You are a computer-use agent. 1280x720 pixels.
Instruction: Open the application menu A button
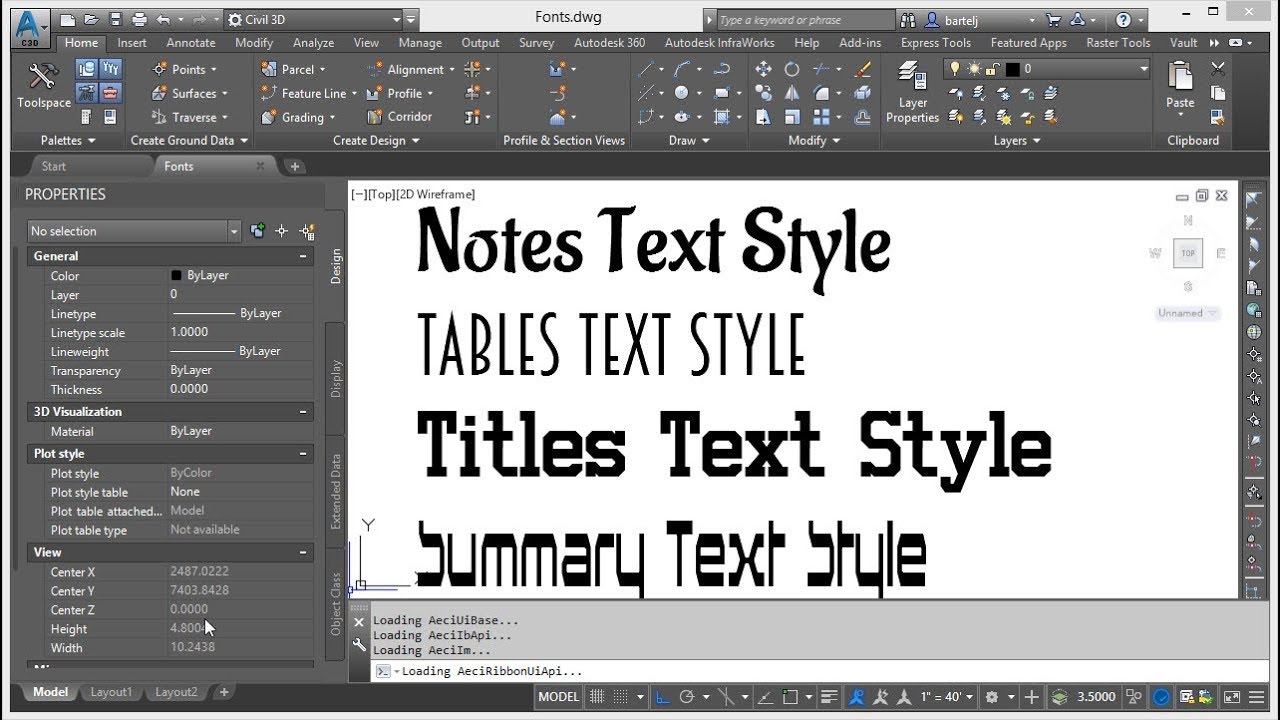pos(31,26)
